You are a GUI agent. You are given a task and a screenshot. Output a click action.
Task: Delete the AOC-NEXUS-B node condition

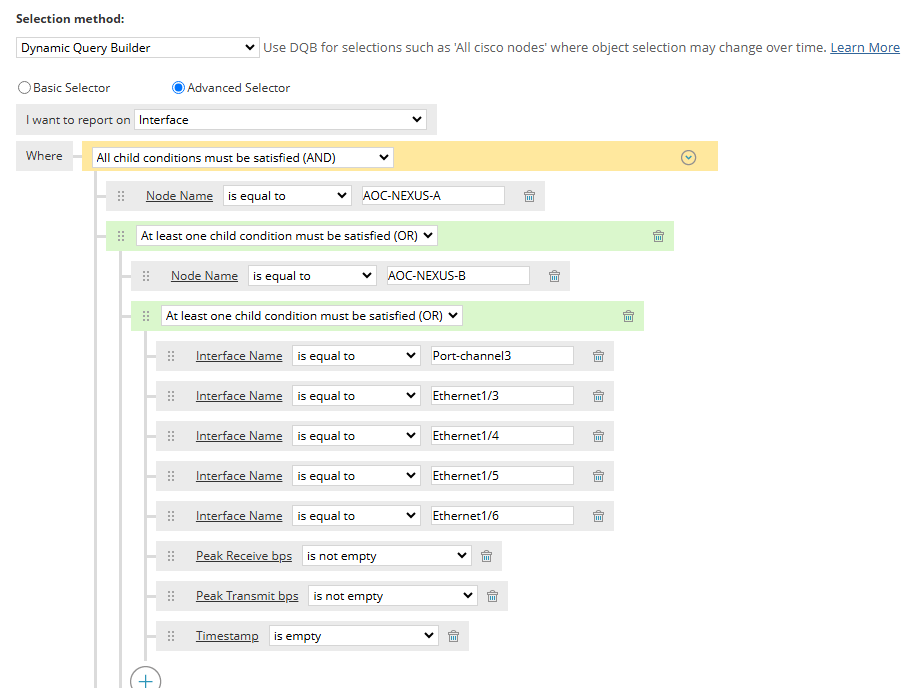554,276
